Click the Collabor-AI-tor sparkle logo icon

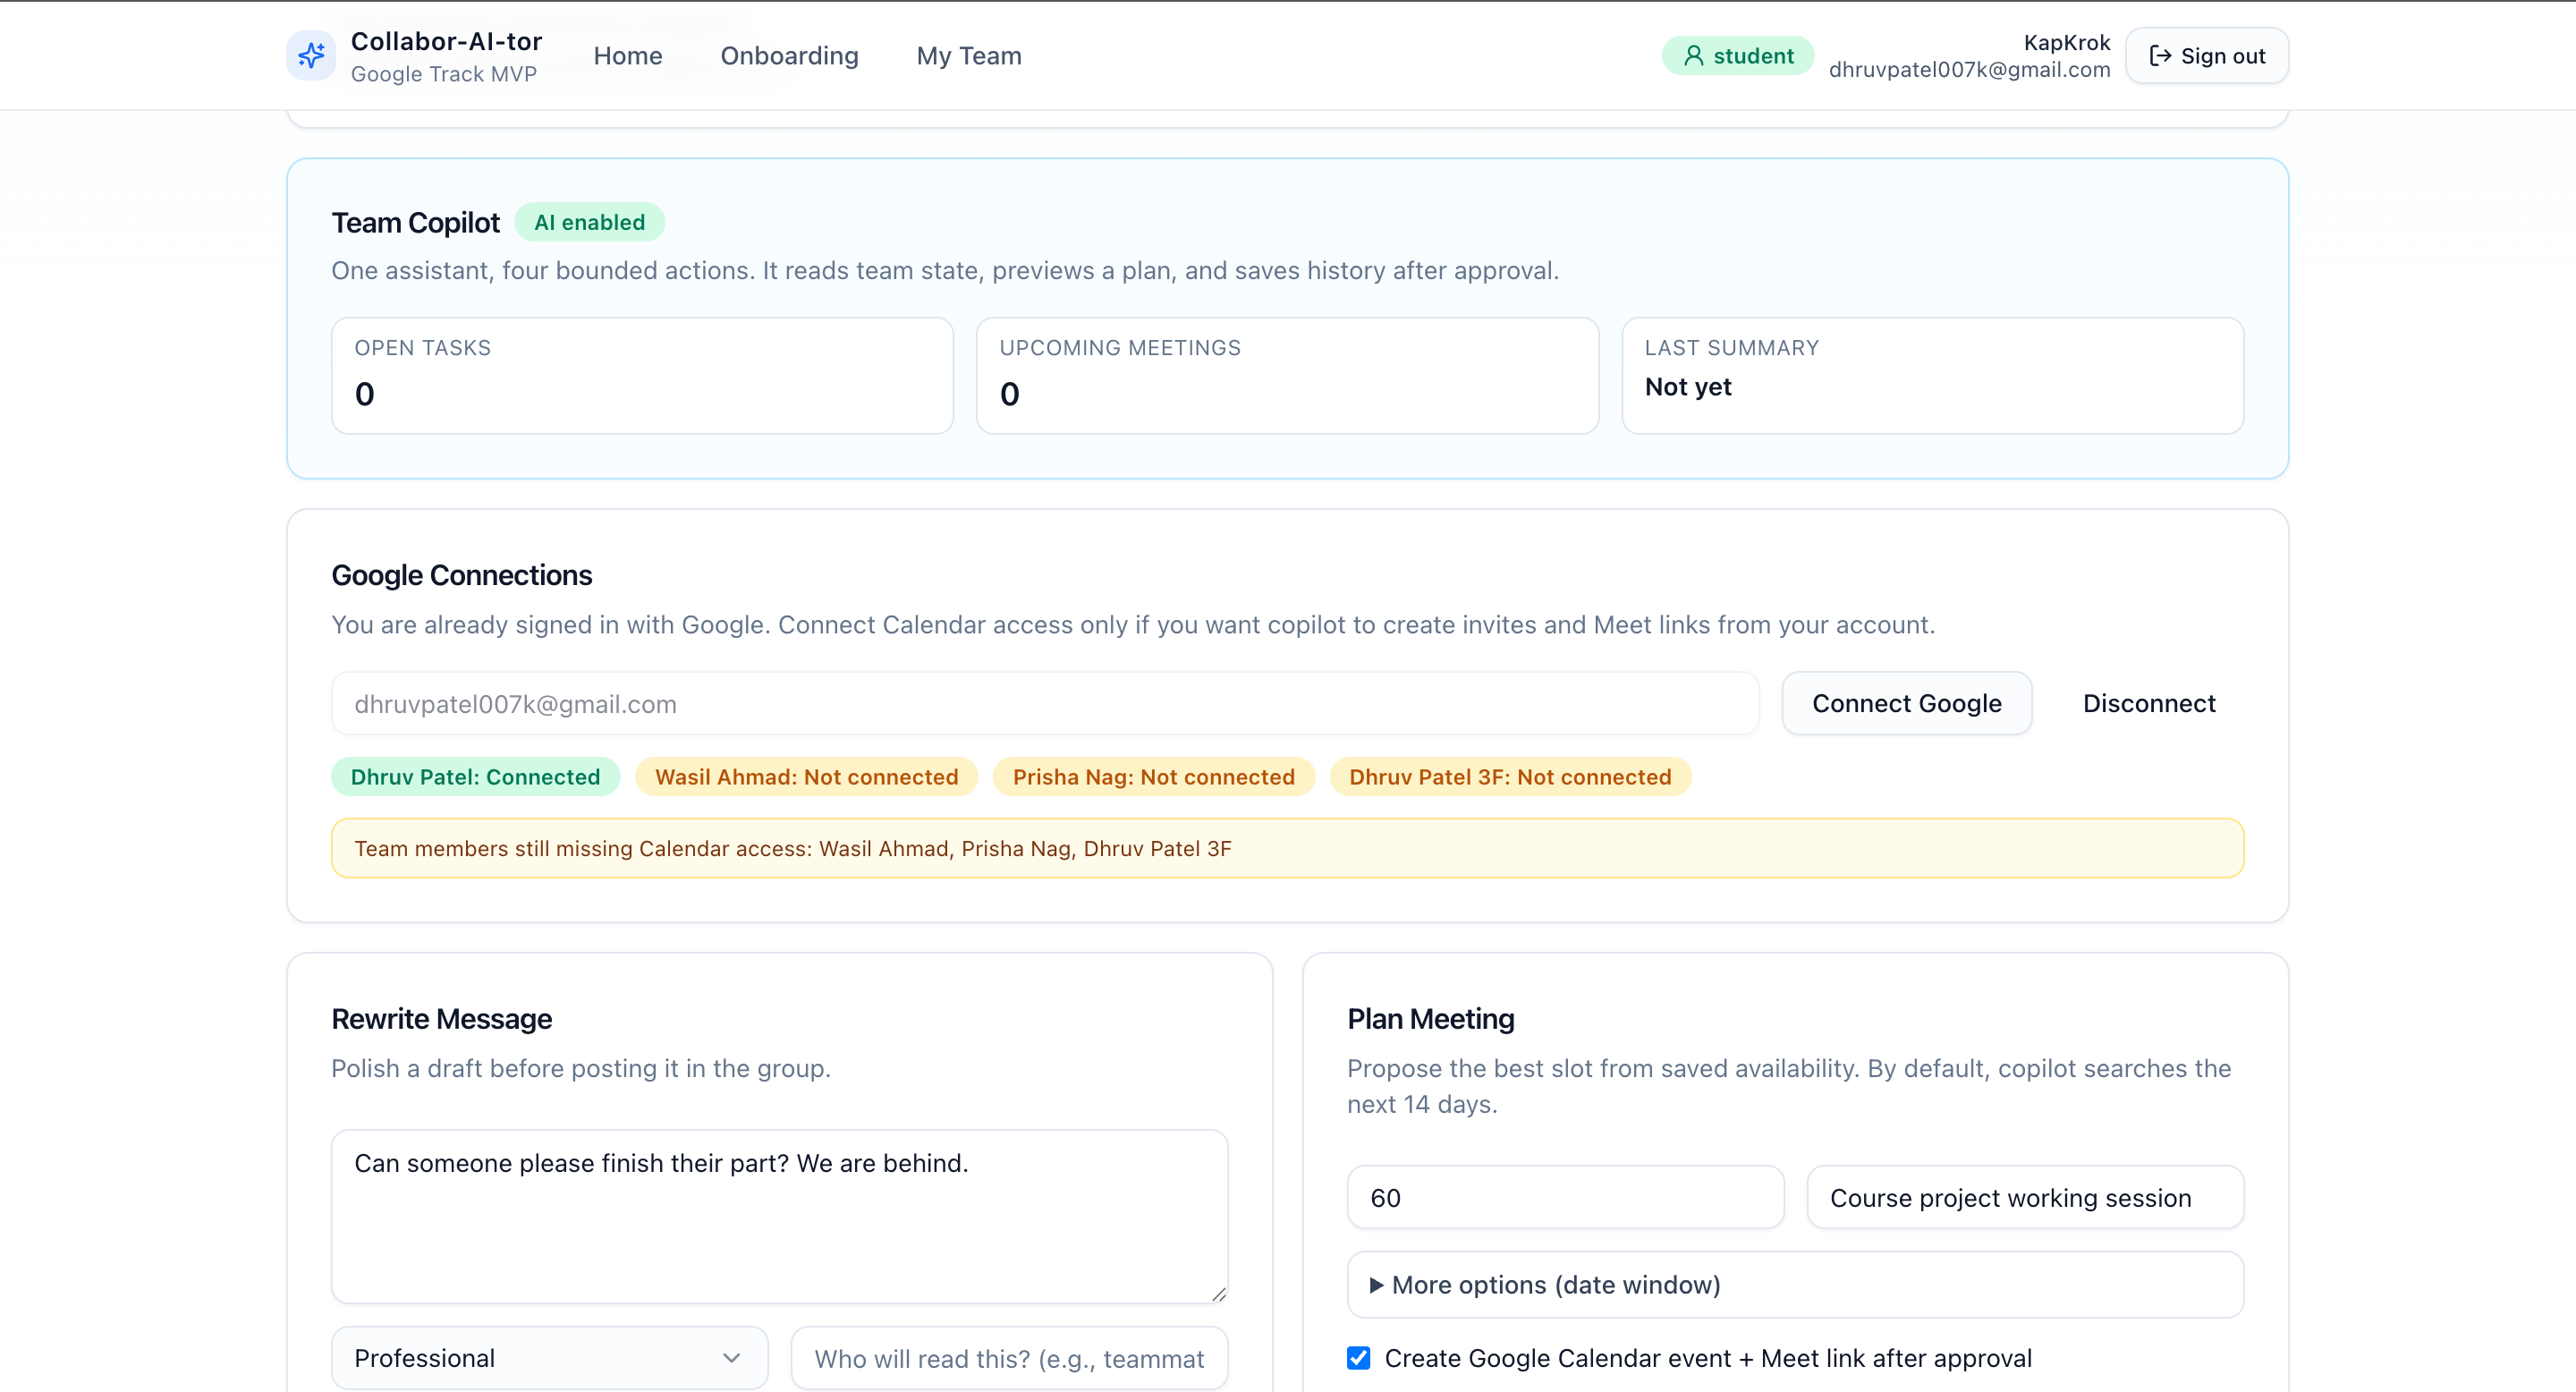pos(311,55)
